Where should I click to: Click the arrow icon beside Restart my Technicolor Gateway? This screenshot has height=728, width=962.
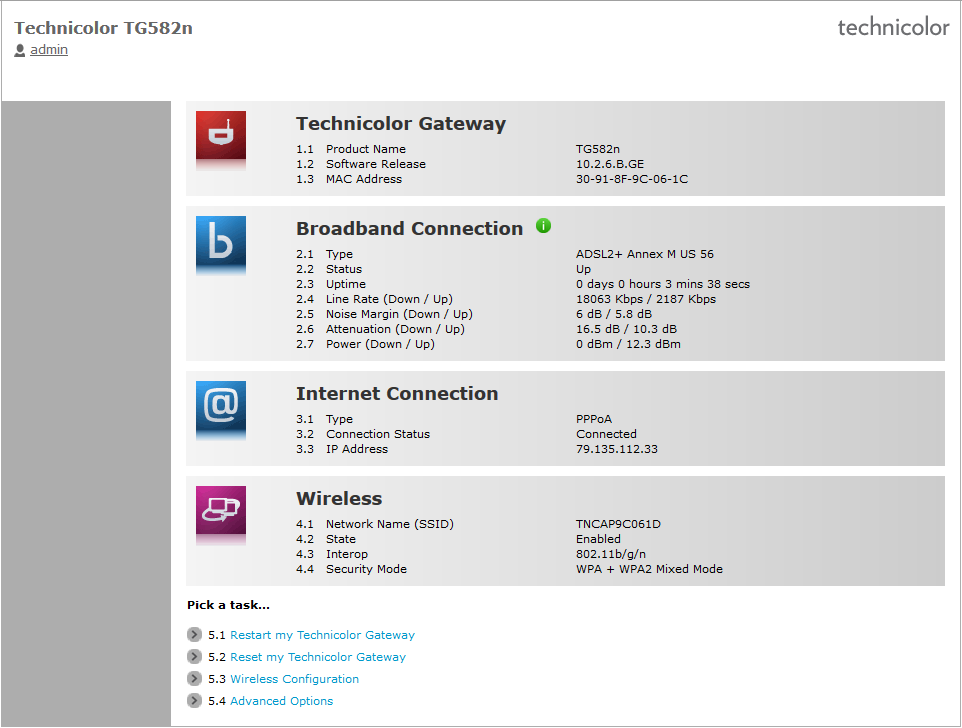[194, 634]
